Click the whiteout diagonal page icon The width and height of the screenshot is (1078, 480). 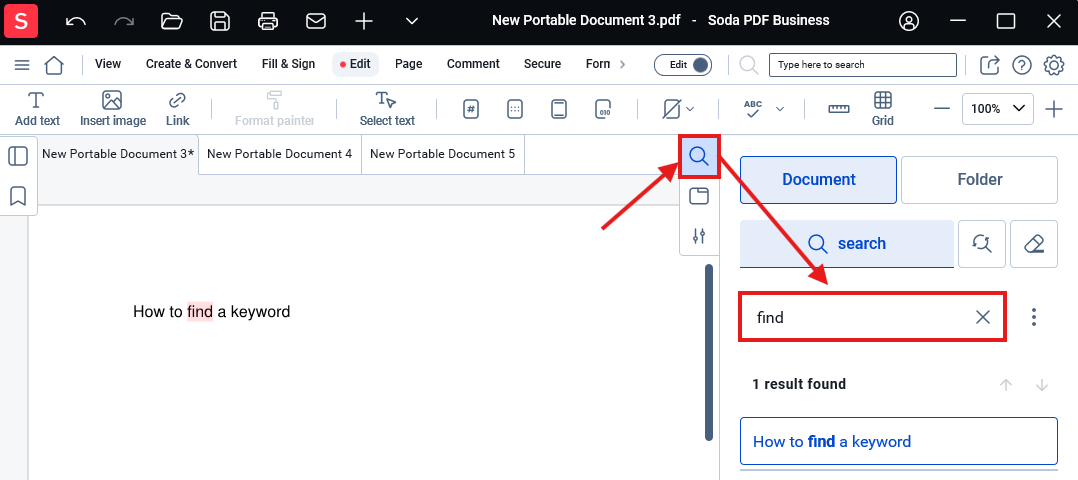[x=672, y=109]
